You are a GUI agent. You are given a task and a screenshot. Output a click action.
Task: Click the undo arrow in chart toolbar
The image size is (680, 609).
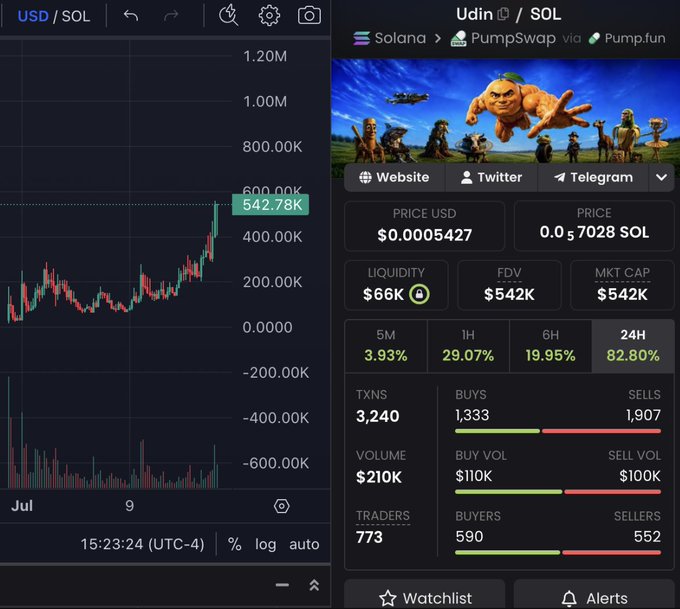[131, 16]
